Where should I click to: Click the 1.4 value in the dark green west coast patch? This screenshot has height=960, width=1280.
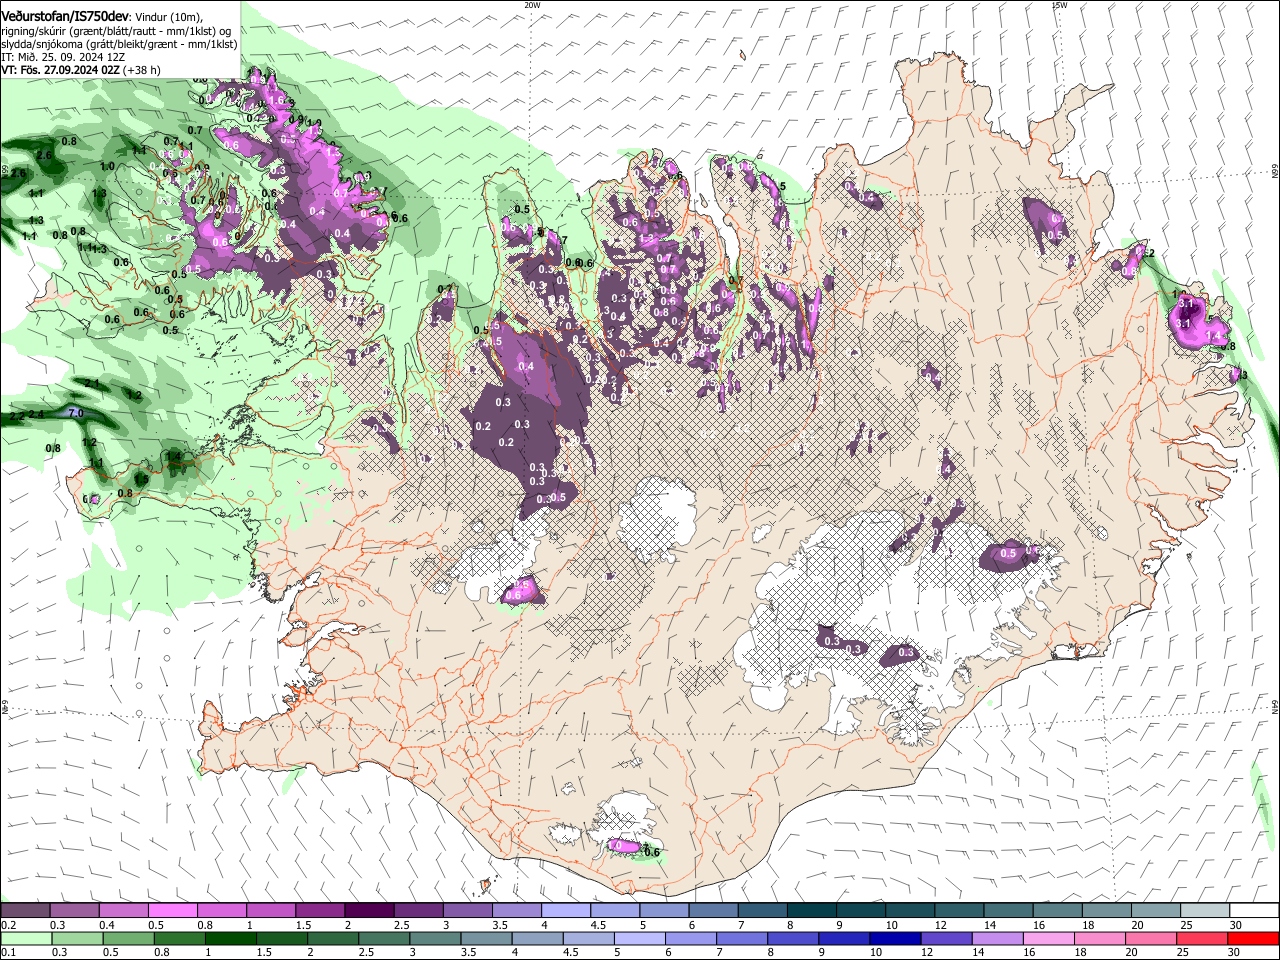174,456
